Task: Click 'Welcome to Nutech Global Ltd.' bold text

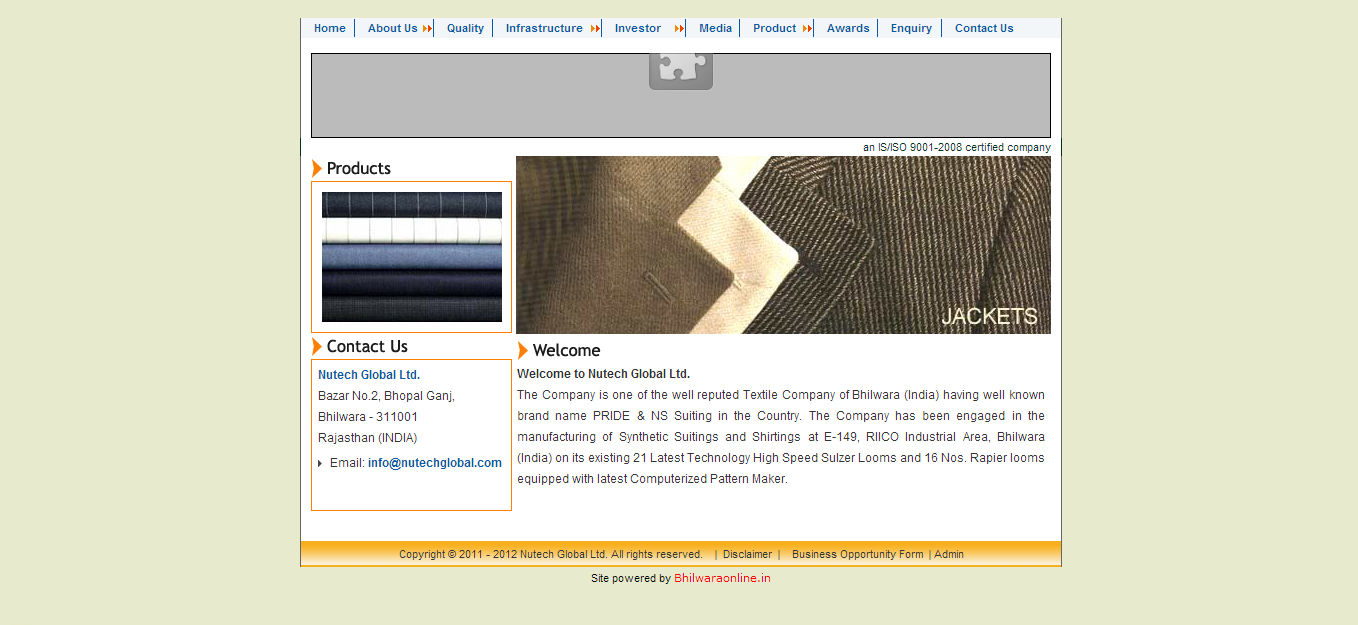Action: click(x=603, y=374)
